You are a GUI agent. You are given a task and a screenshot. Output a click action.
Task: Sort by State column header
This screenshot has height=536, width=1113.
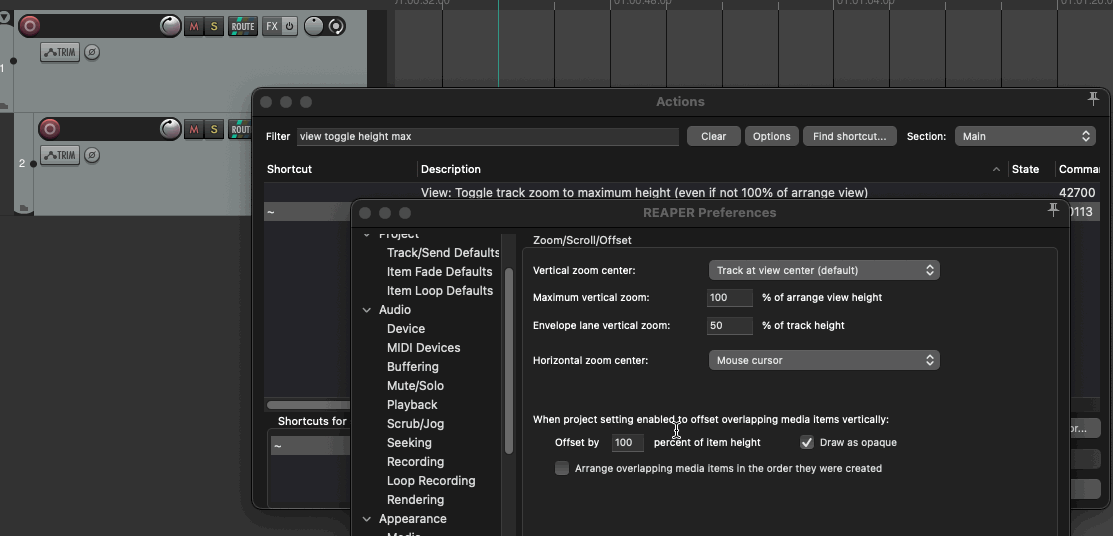coord(1025,169)
